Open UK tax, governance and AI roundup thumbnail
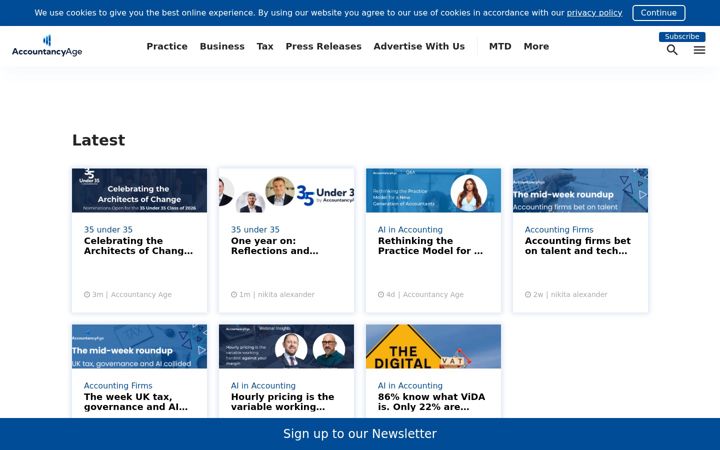 coord(140,346)
